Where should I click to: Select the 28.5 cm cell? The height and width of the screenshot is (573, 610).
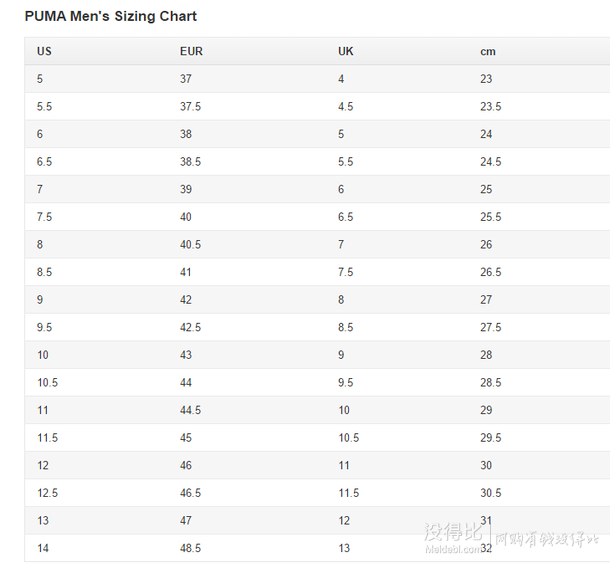pyautogui.click(x=491, y=383)
